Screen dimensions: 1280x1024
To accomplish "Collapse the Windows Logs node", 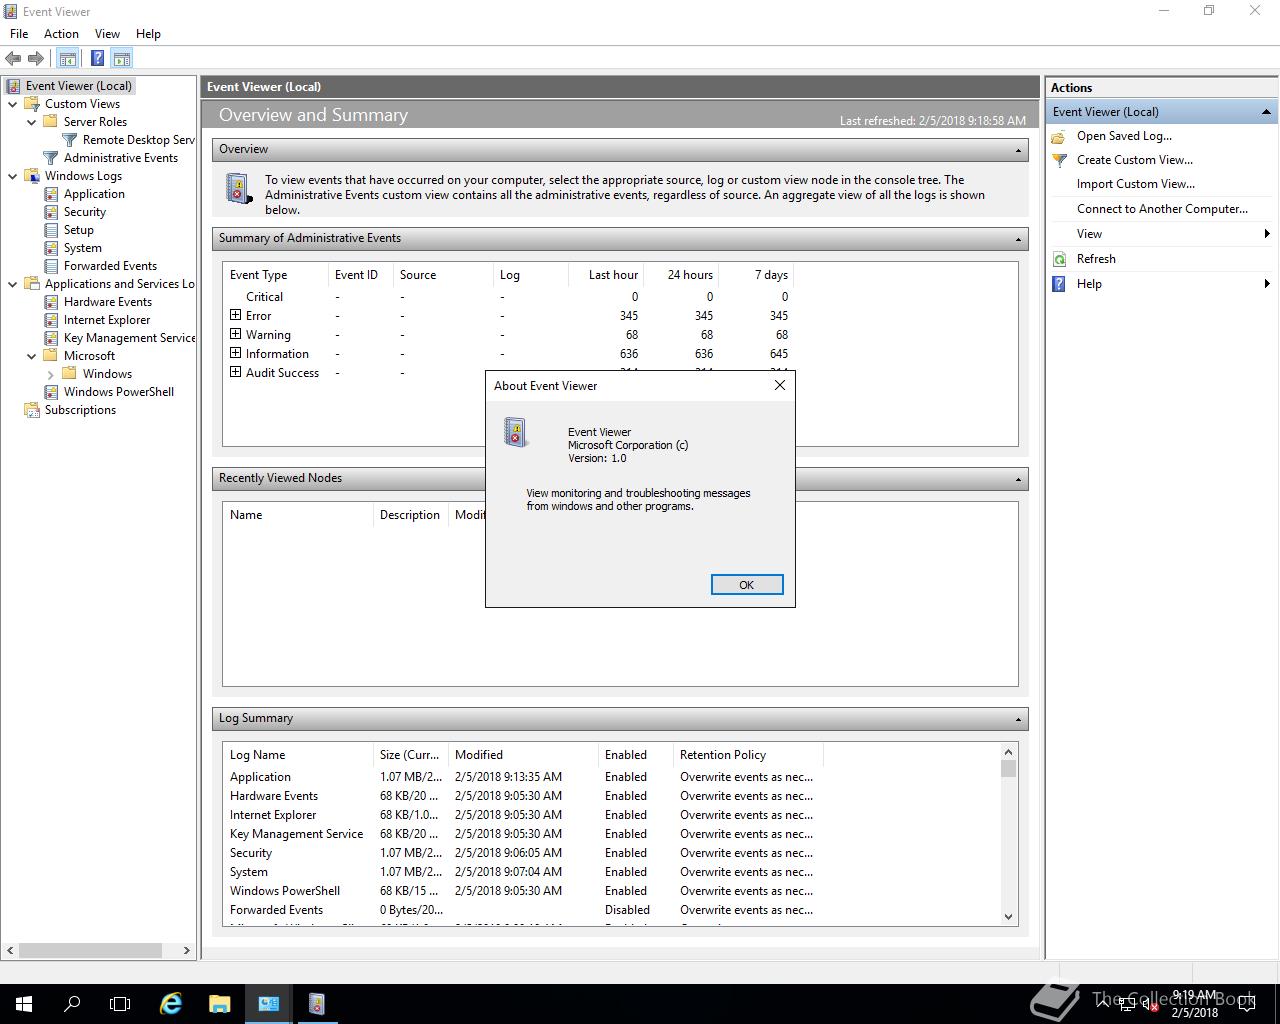I will coord(13,176).
